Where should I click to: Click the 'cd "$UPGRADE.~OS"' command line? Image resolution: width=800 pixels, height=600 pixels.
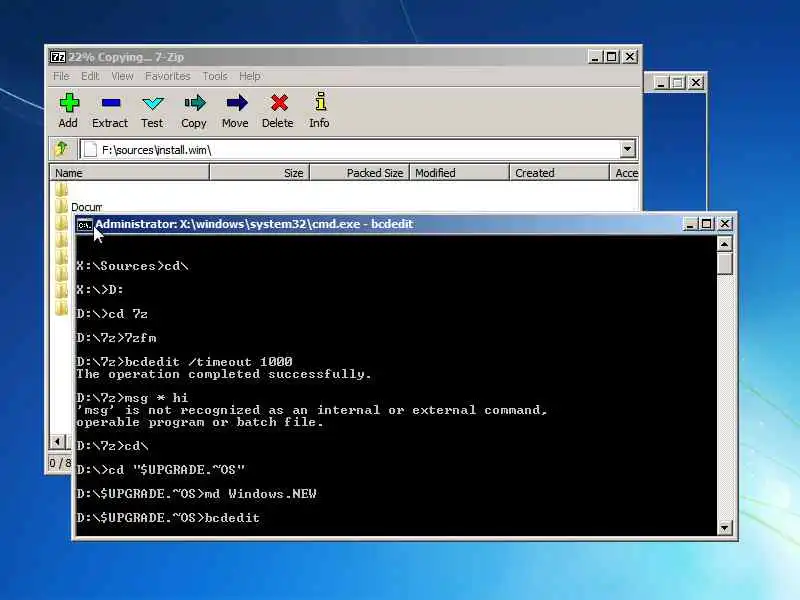[x=161, y=469]
